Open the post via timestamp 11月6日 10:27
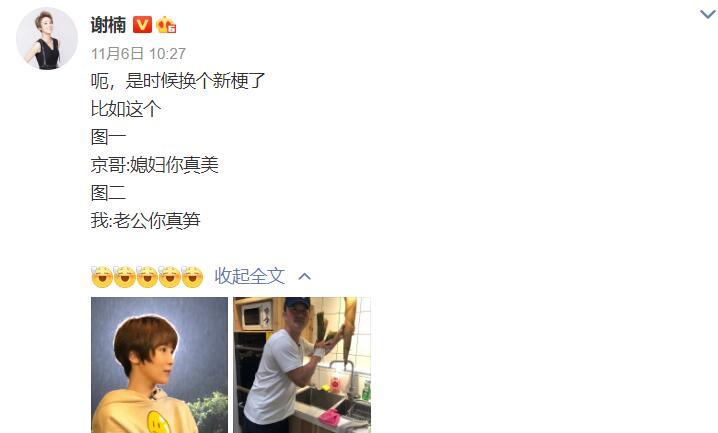 pyautogui.click(x=138, y=54)
